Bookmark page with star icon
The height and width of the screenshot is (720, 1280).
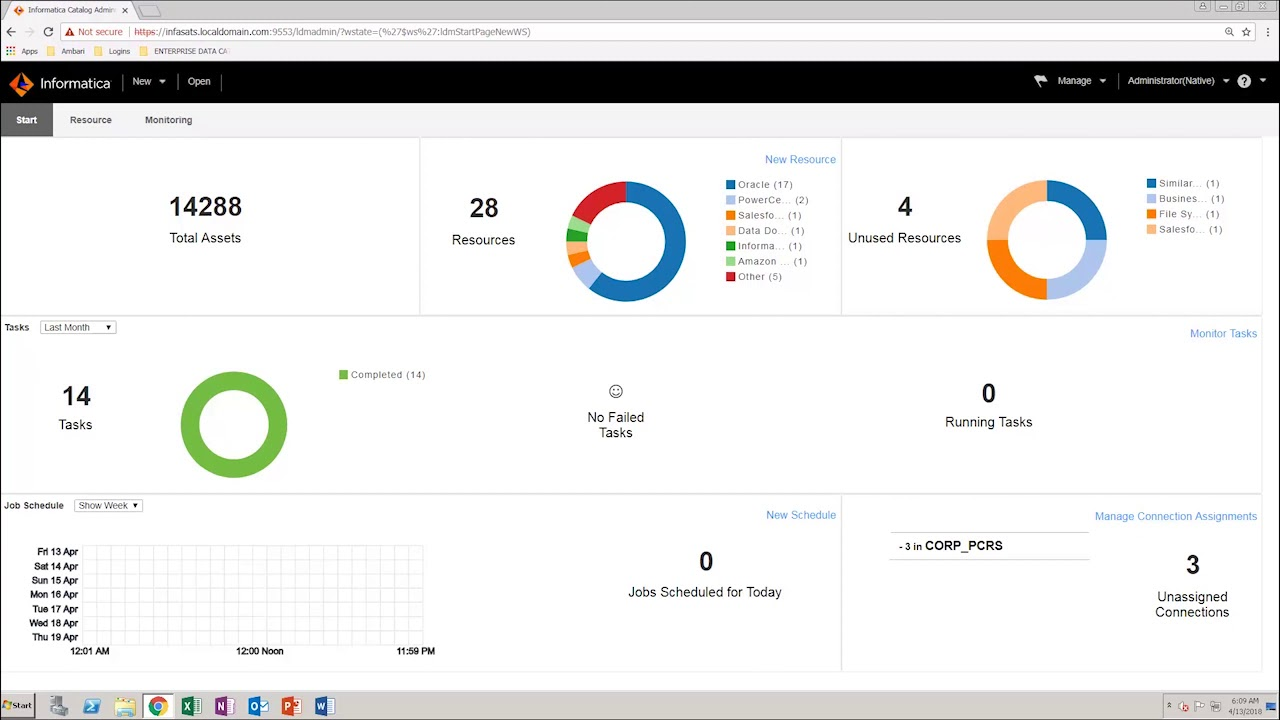tap(1246, 32)
